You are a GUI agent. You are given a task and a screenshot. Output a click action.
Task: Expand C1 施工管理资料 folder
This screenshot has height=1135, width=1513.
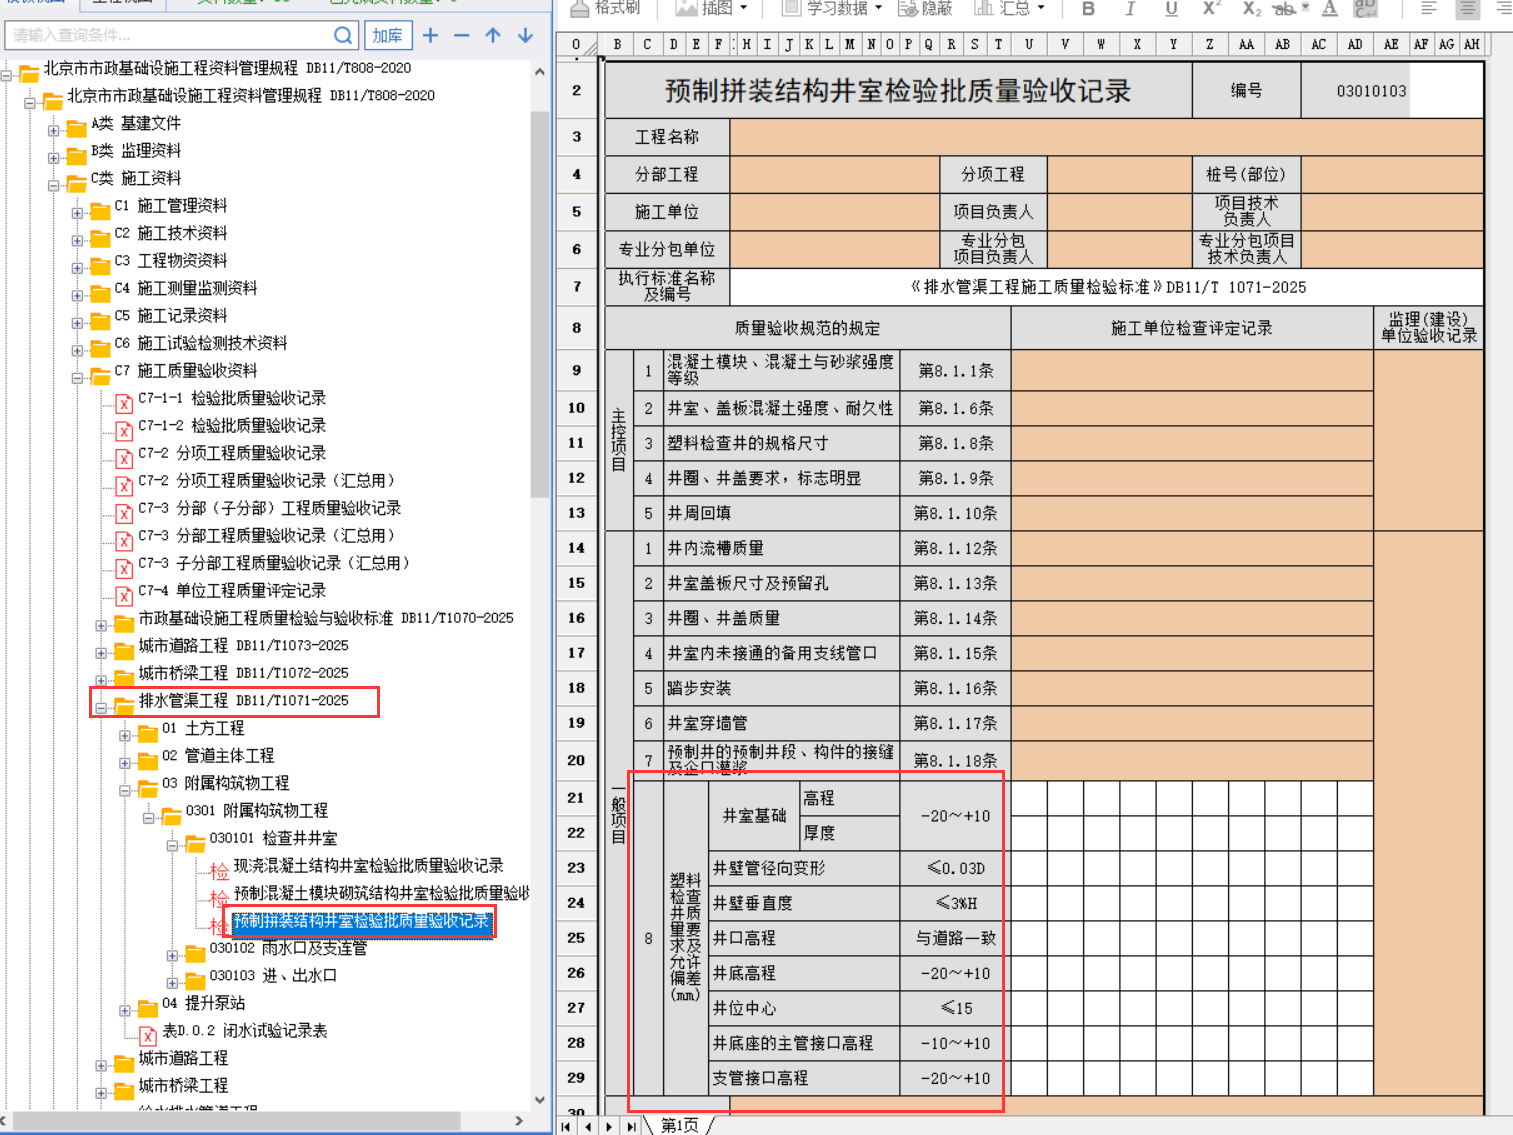tap(77, 213)
